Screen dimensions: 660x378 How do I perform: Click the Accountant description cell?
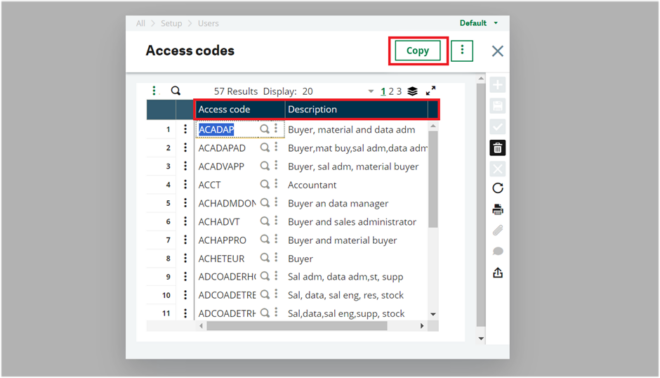[312, 185]
